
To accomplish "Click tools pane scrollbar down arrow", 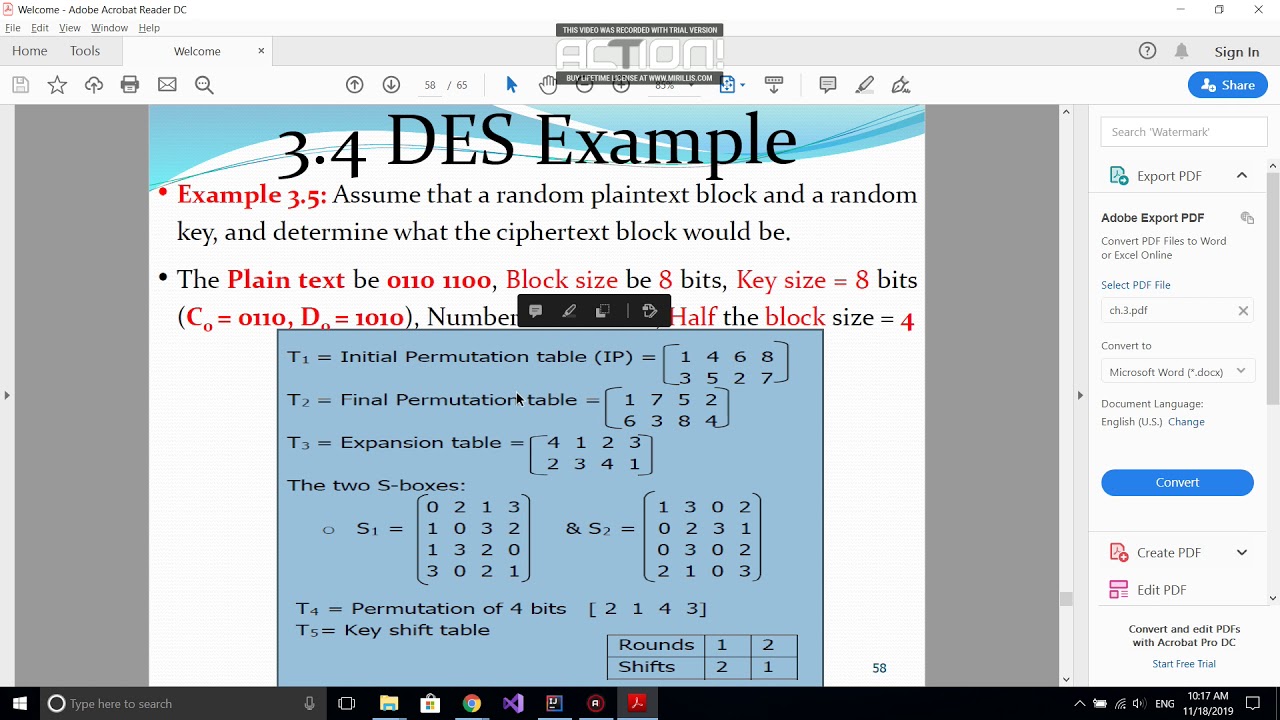I will click(1273, 598).
